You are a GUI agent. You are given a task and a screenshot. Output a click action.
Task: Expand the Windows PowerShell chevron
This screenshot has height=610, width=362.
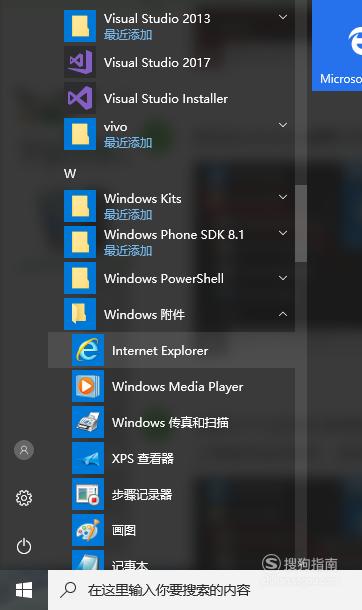point(283,278)
